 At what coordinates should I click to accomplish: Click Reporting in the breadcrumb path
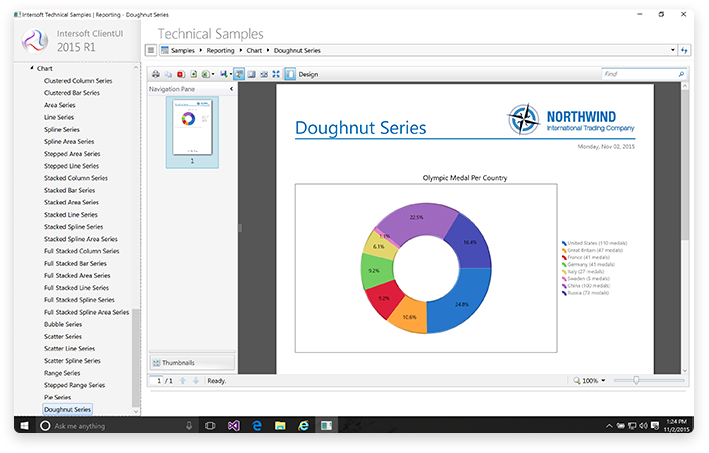[x=220, y=49]
